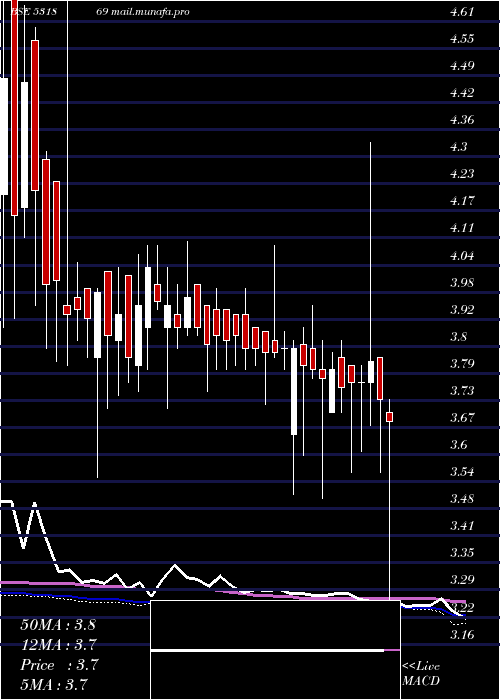Select the 4.04 price level label
This screenshot has height=700, width=500.
[462, 256]
